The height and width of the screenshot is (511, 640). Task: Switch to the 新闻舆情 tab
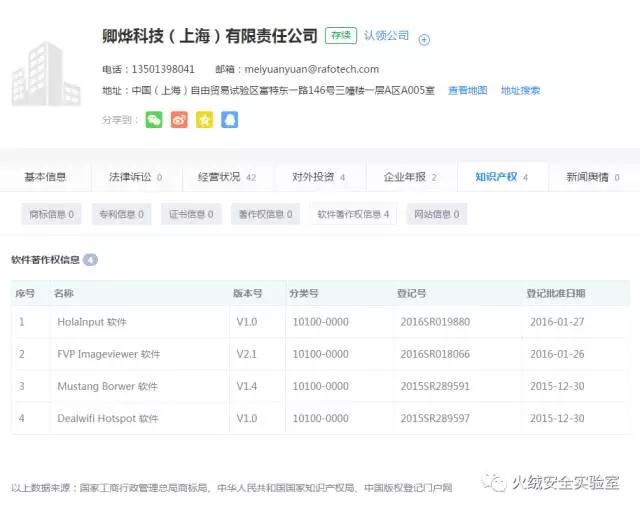(x=593, y=177)
